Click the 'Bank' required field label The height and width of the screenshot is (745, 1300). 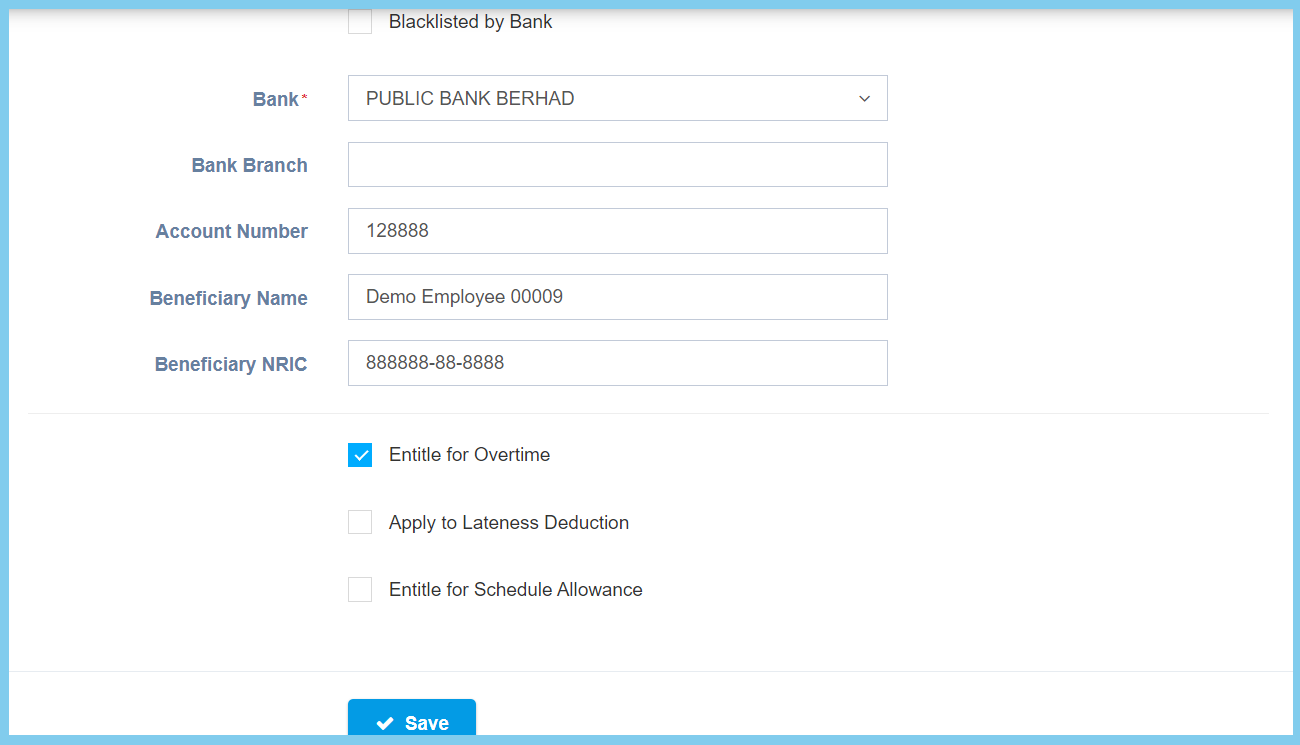click(x=276, y=100)
